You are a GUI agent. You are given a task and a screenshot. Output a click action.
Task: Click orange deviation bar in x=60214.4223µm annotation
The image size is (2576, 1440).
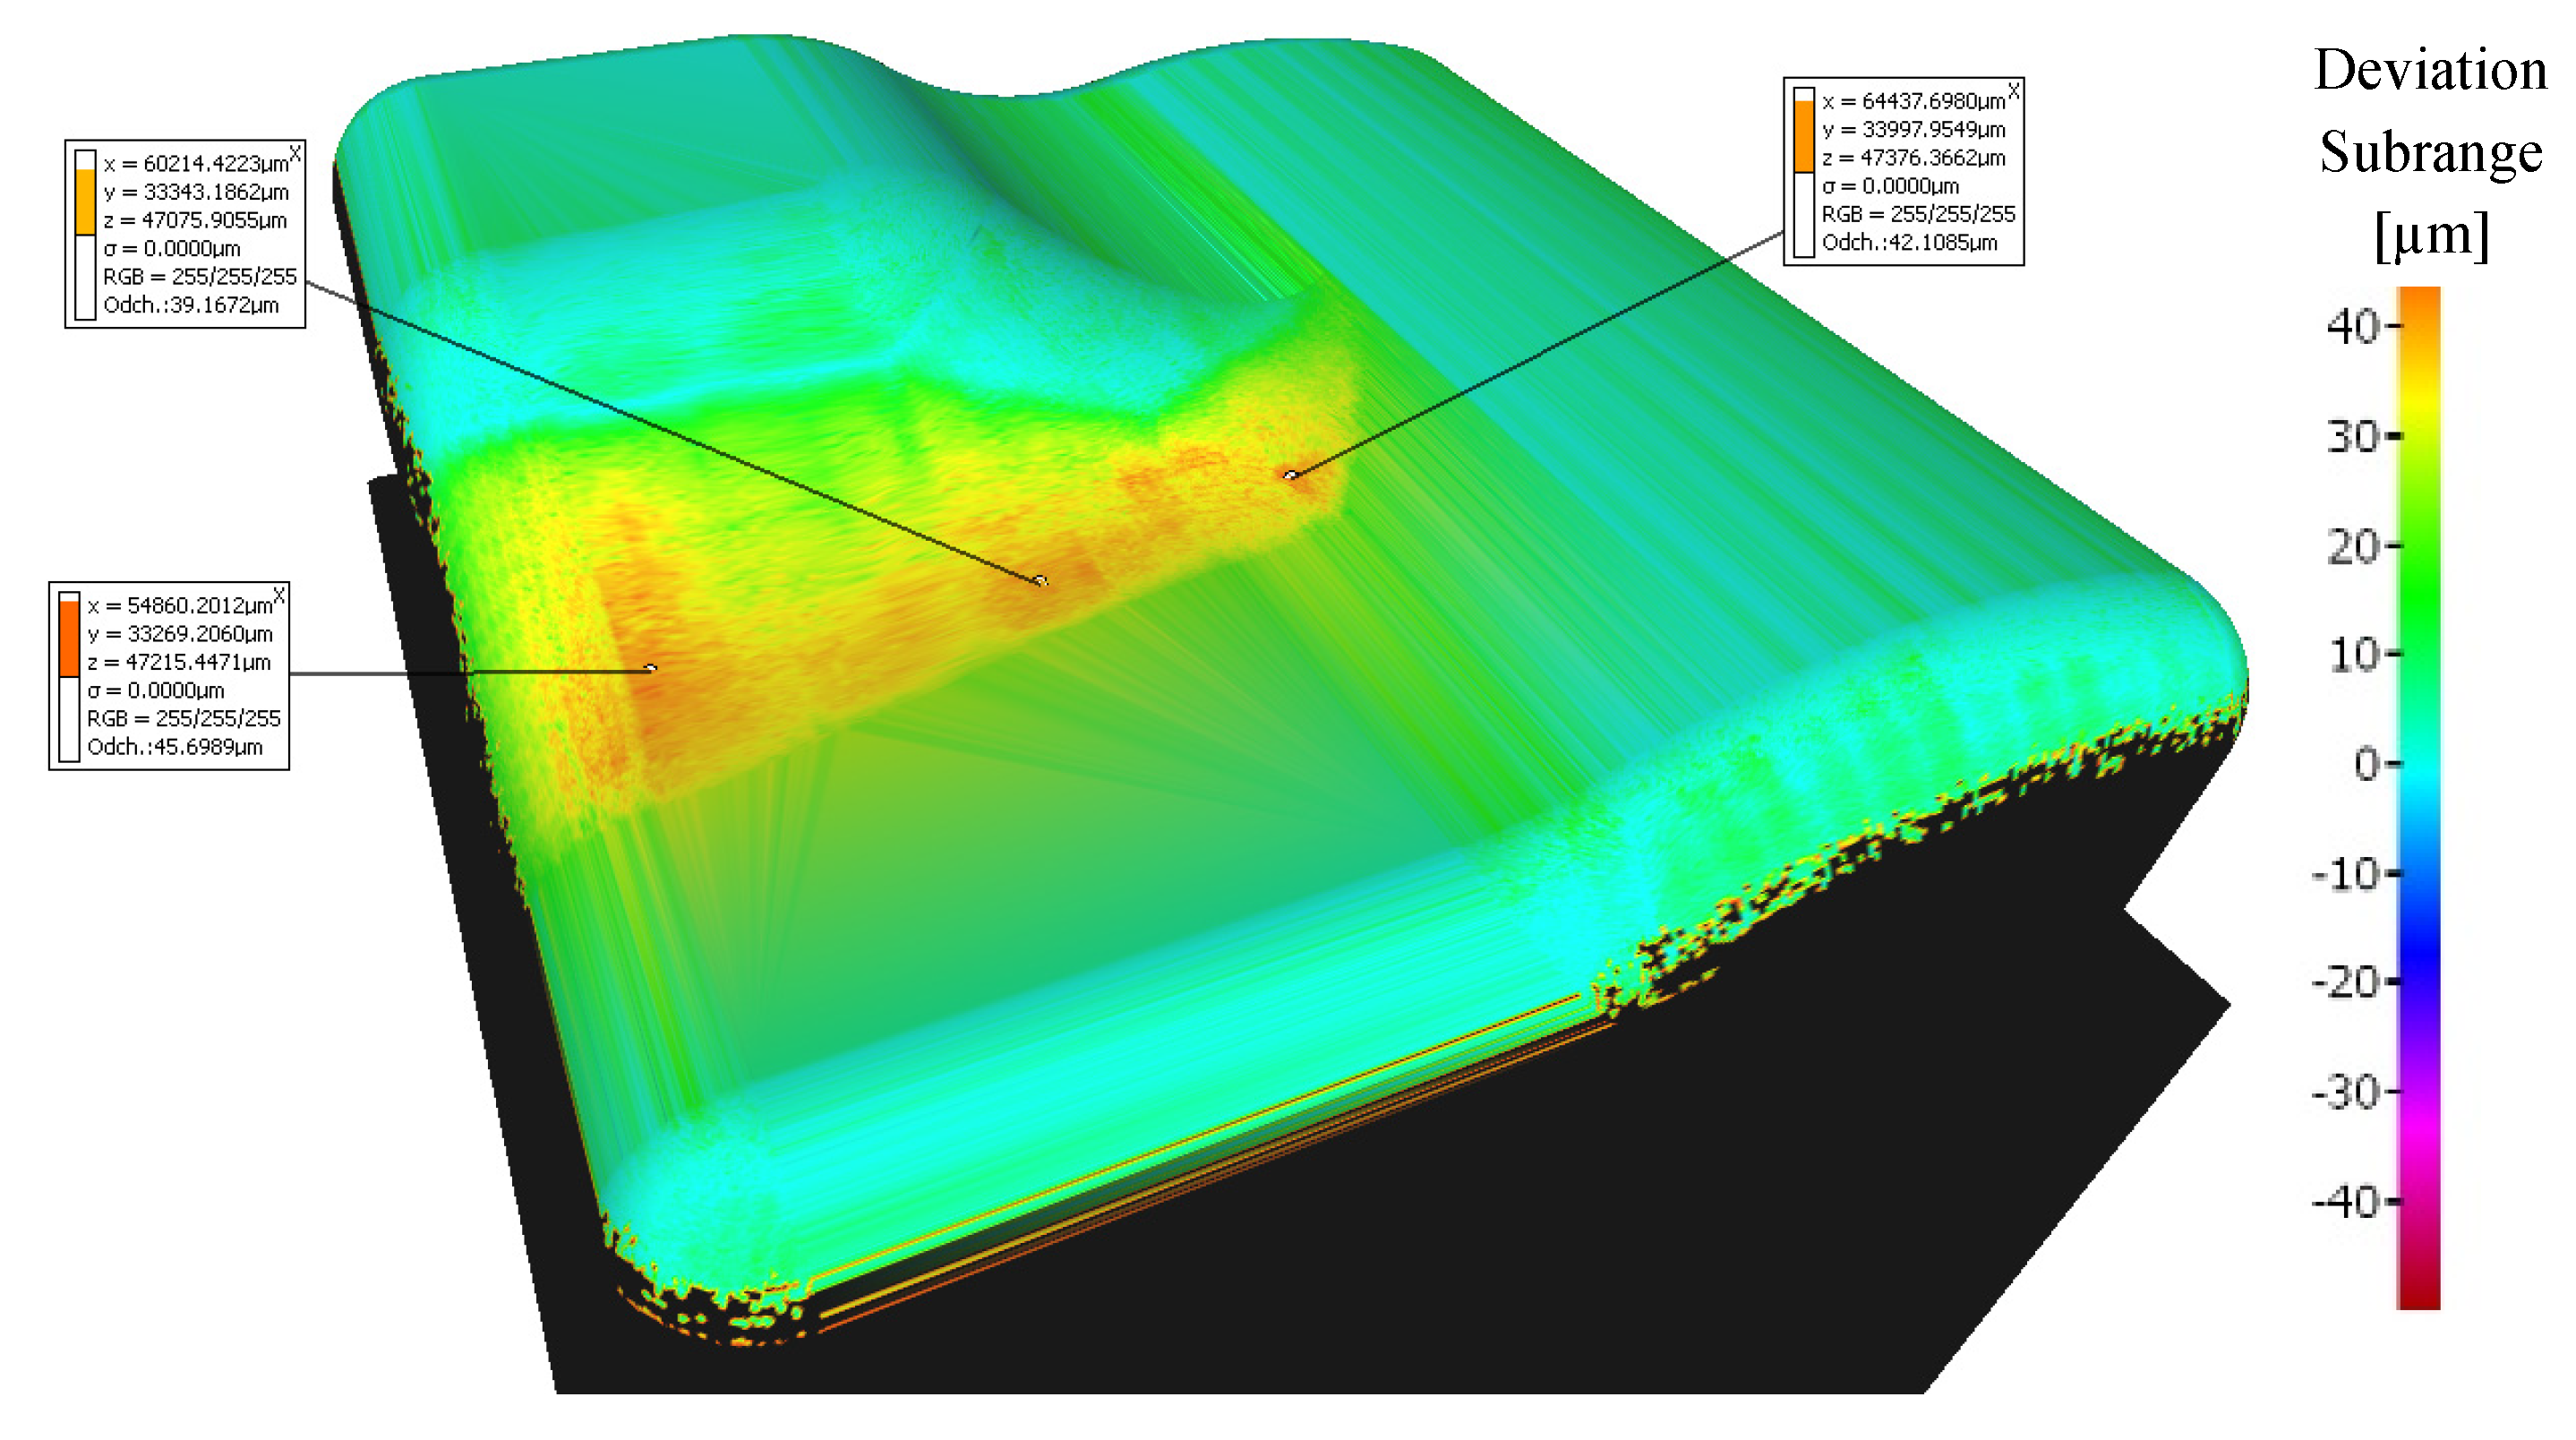(x=86, y=203)
